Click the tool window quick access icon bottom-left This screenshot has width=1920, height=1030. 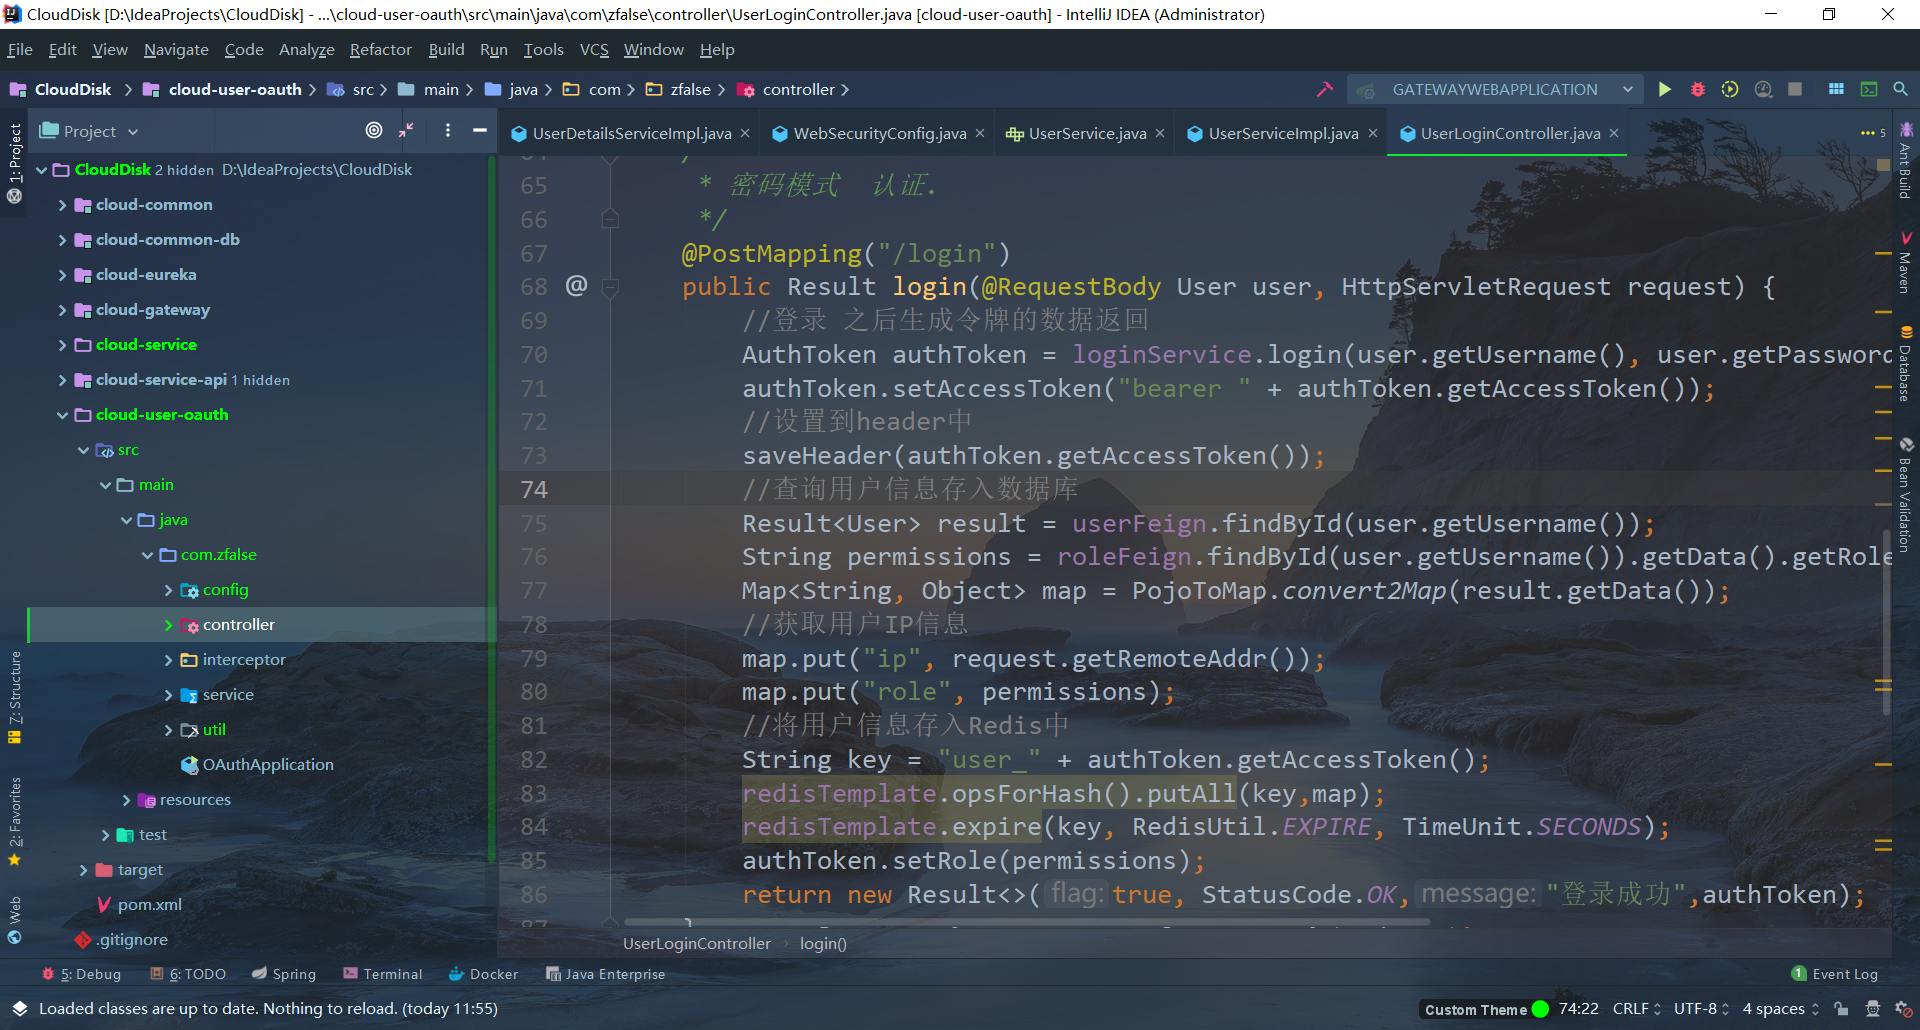coord(19,1009)
